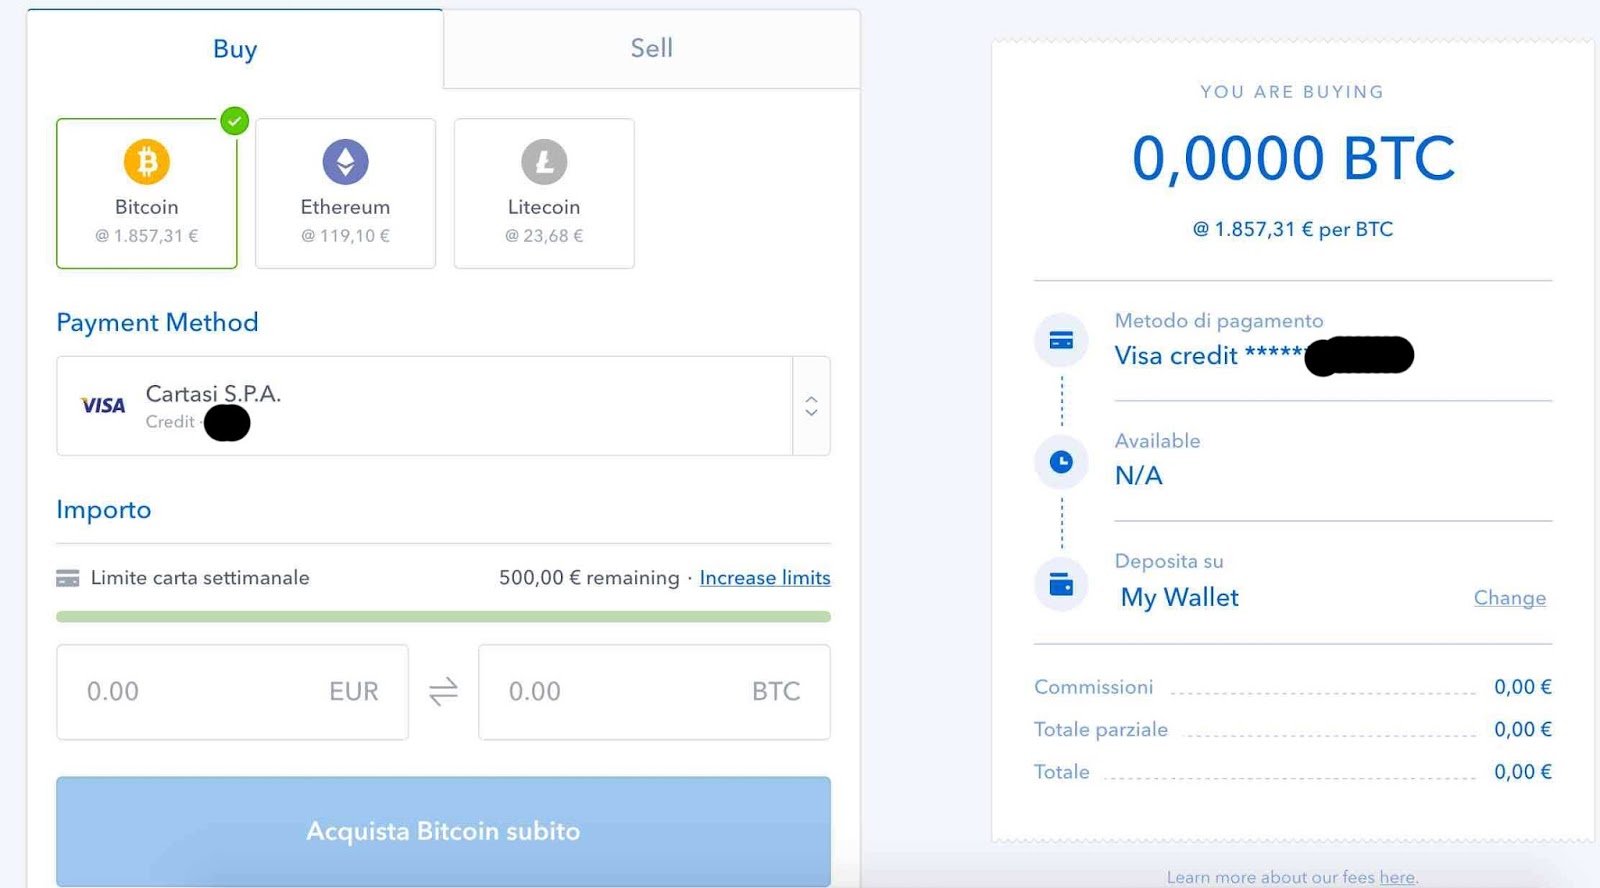Open the Increase limits link
Screen dimensions: 1600x888
765,578
